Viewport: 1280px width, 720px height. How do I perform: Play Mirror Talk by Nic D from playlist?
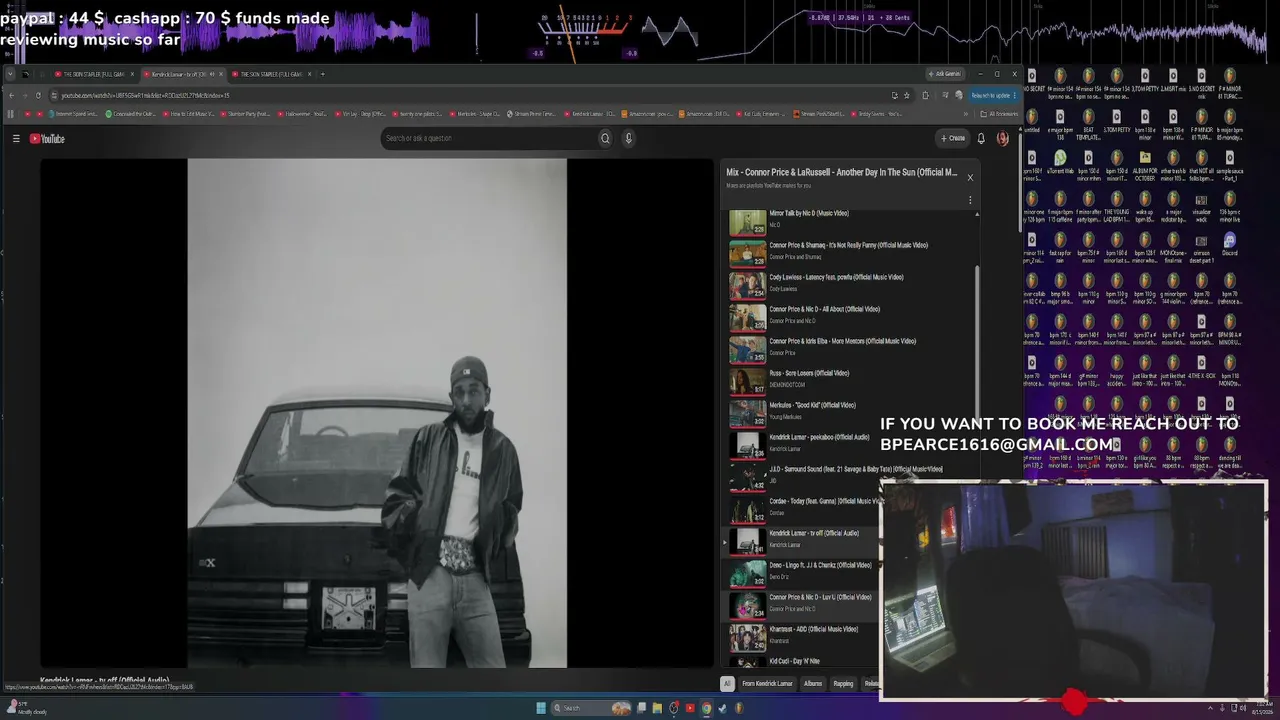point(848,221)
